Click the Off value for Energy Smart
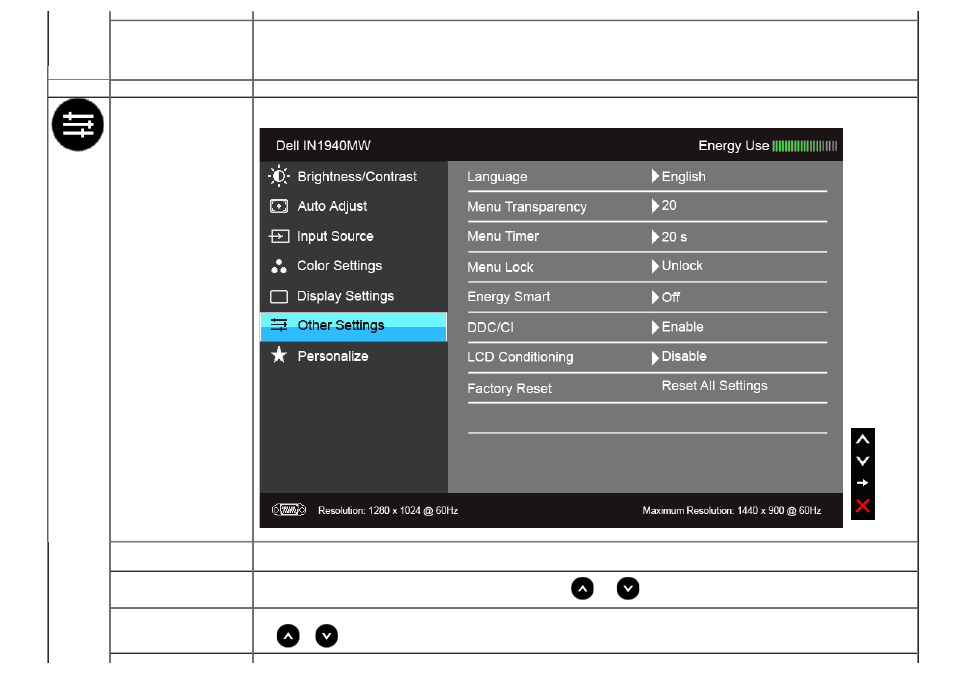Viewport: 954px width, 675px height. (670, 297)
